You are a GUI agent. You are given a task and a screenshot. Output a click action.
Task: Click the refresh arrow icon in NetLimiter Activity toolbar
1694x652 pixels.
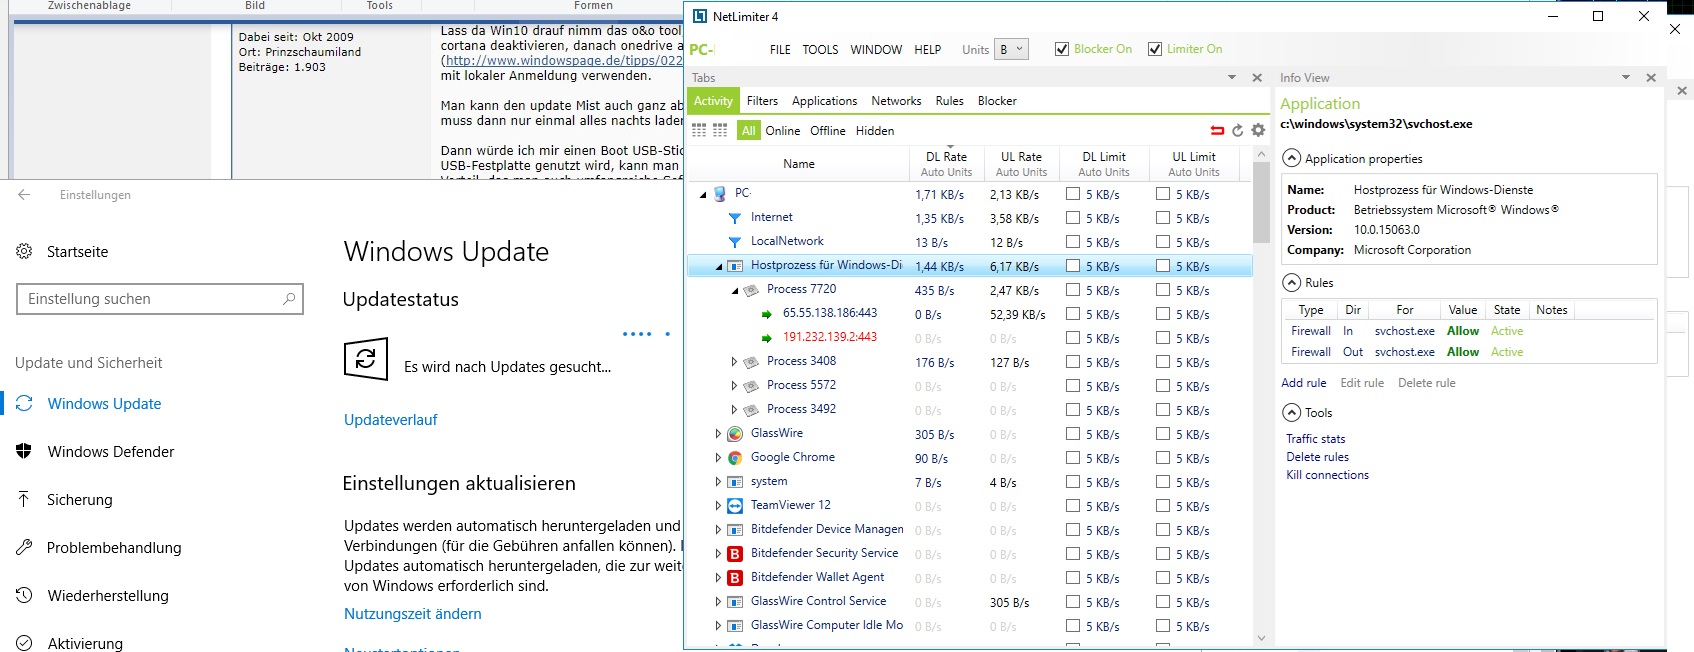point(1237,131)
